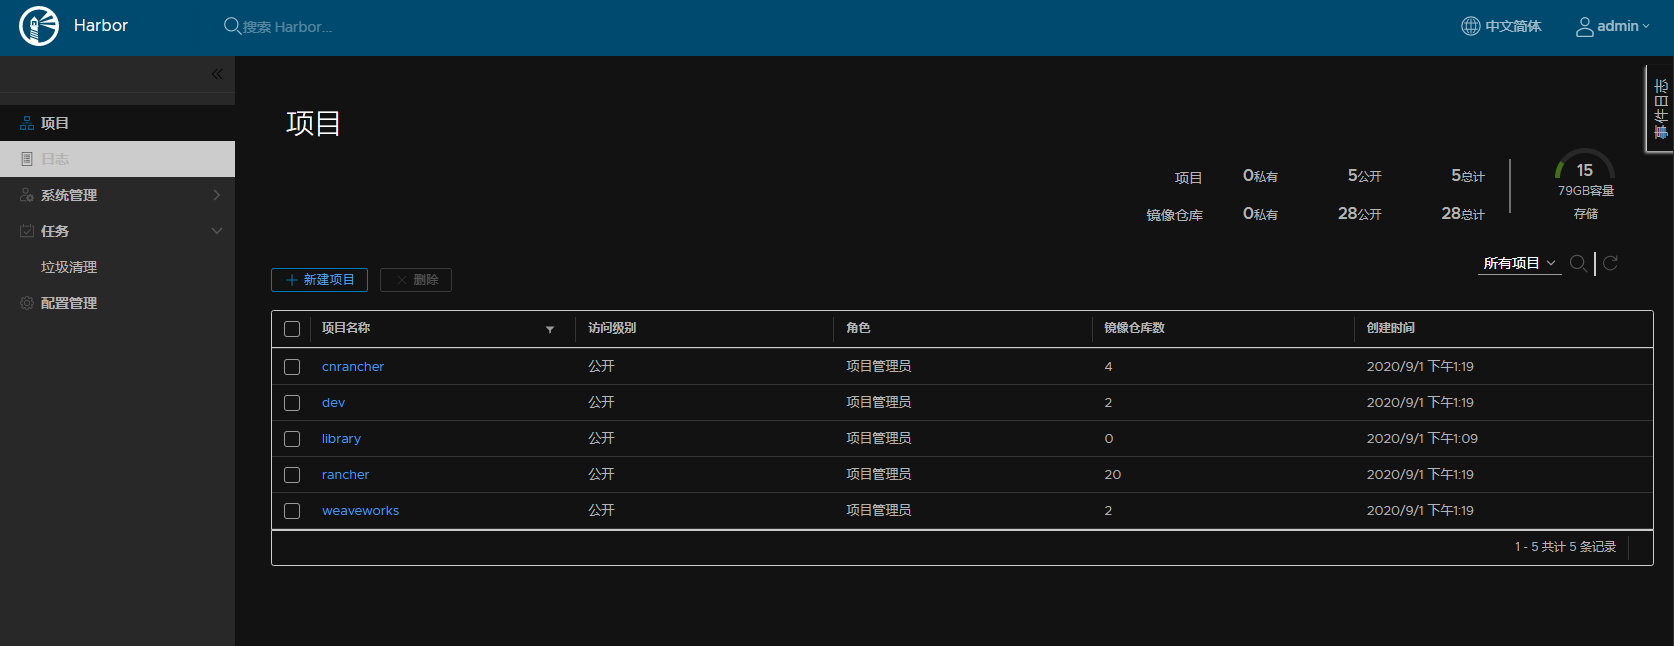Open the 项目 menu in sidebar
1674x646 pixels.
tap(117, 123)
